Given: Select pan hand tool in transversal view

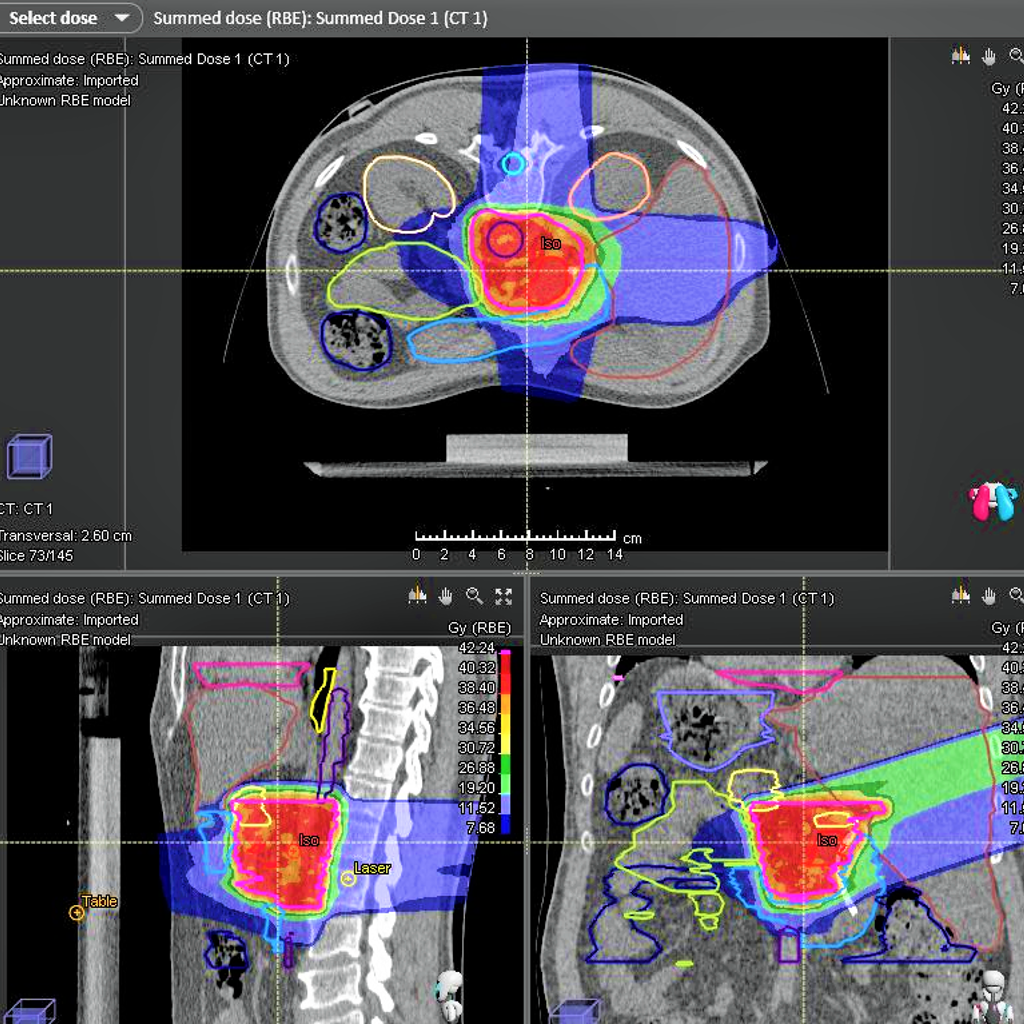Looking at the screenshot, I should coord(990,56).
